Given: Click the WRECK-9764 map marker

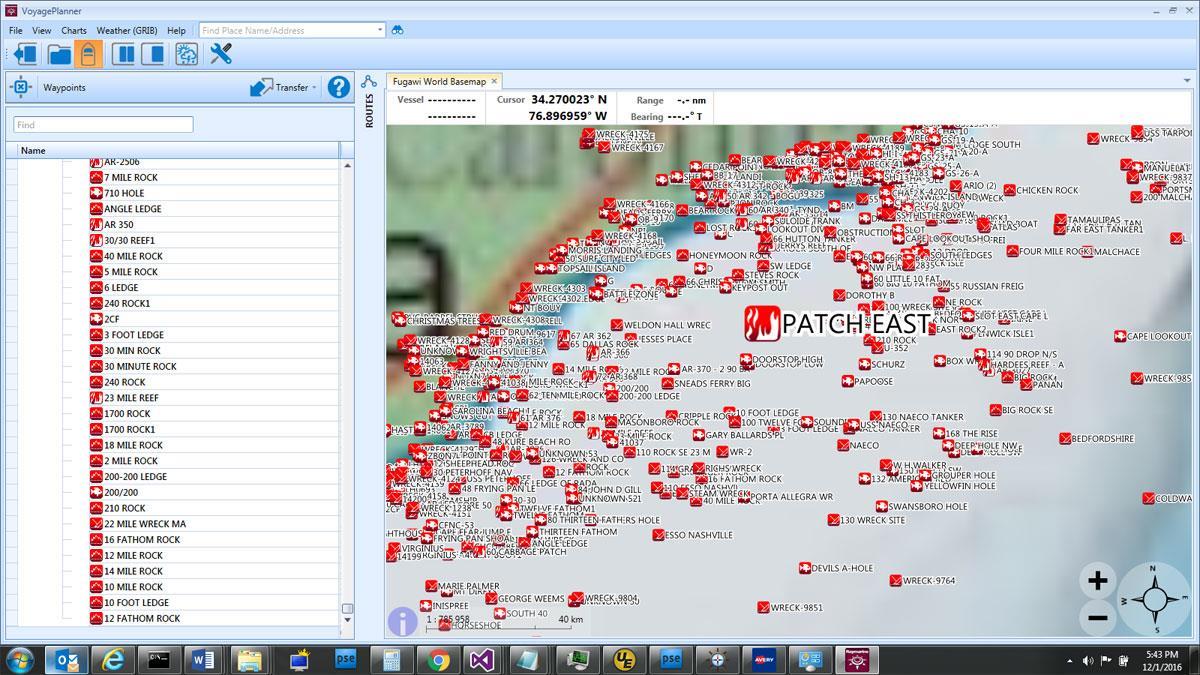Looking at the screenshot, I should [896, 580].
